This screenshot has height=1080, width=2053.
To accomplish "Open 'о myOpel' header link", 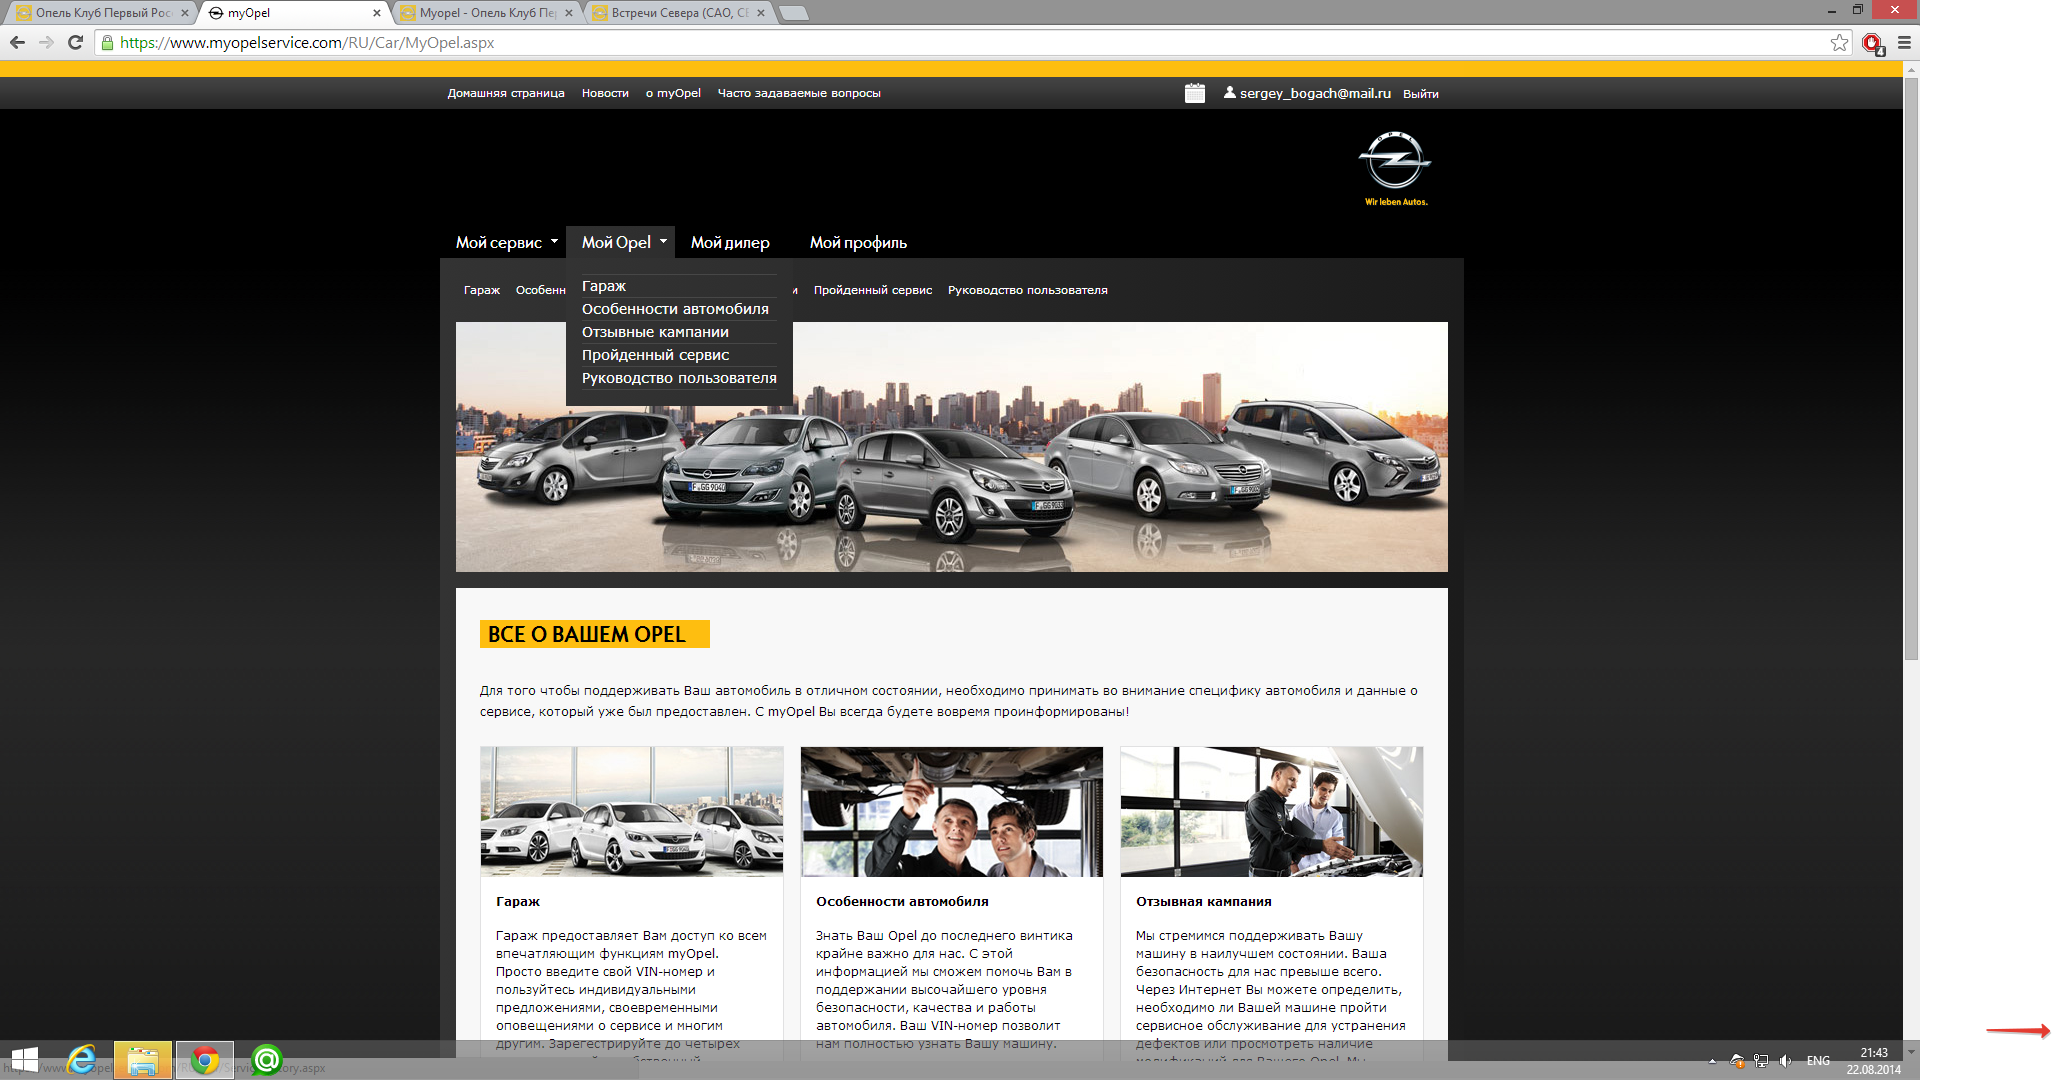I will click(x=673, y=93).
